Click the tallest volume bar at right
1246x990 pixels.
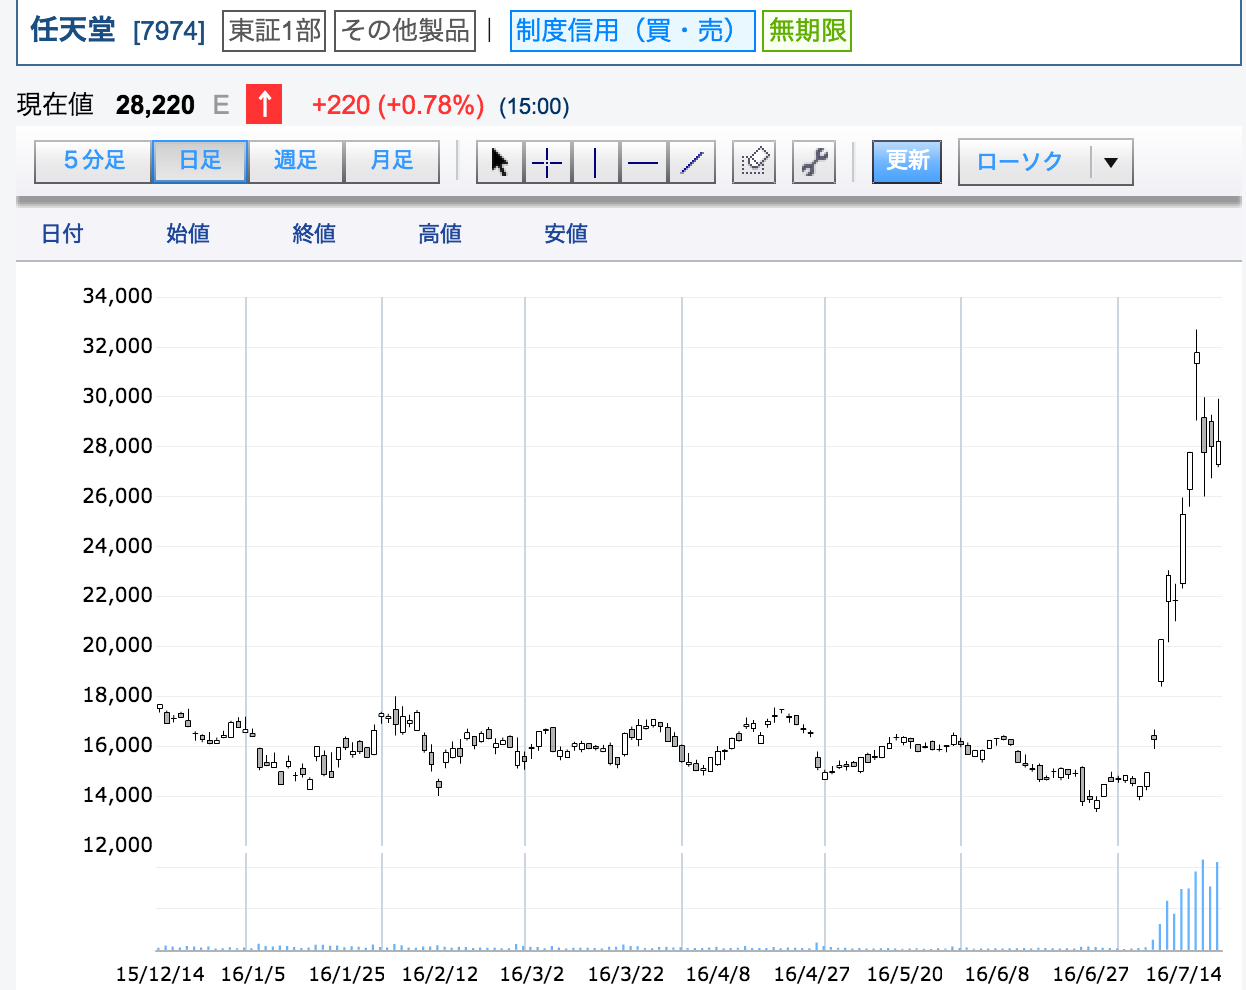[1203, 905]
